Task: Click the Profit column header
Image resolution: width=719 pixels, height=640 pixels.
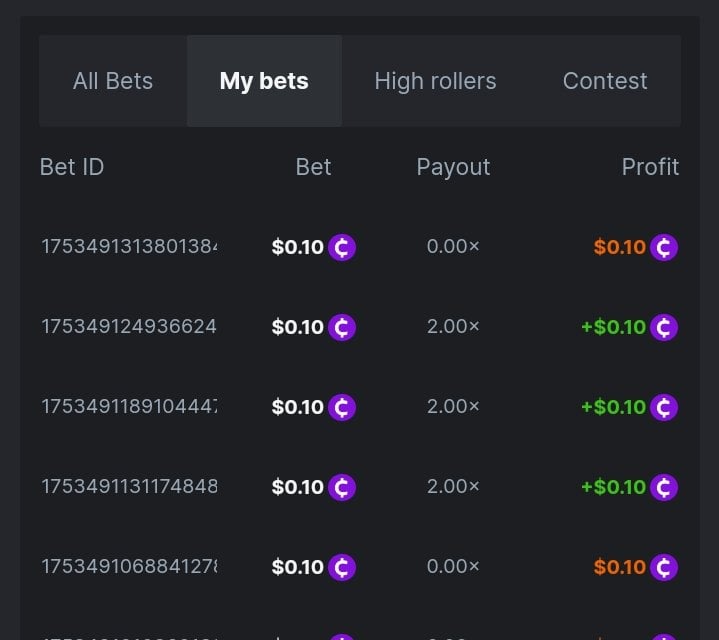Action: [650, 167]
